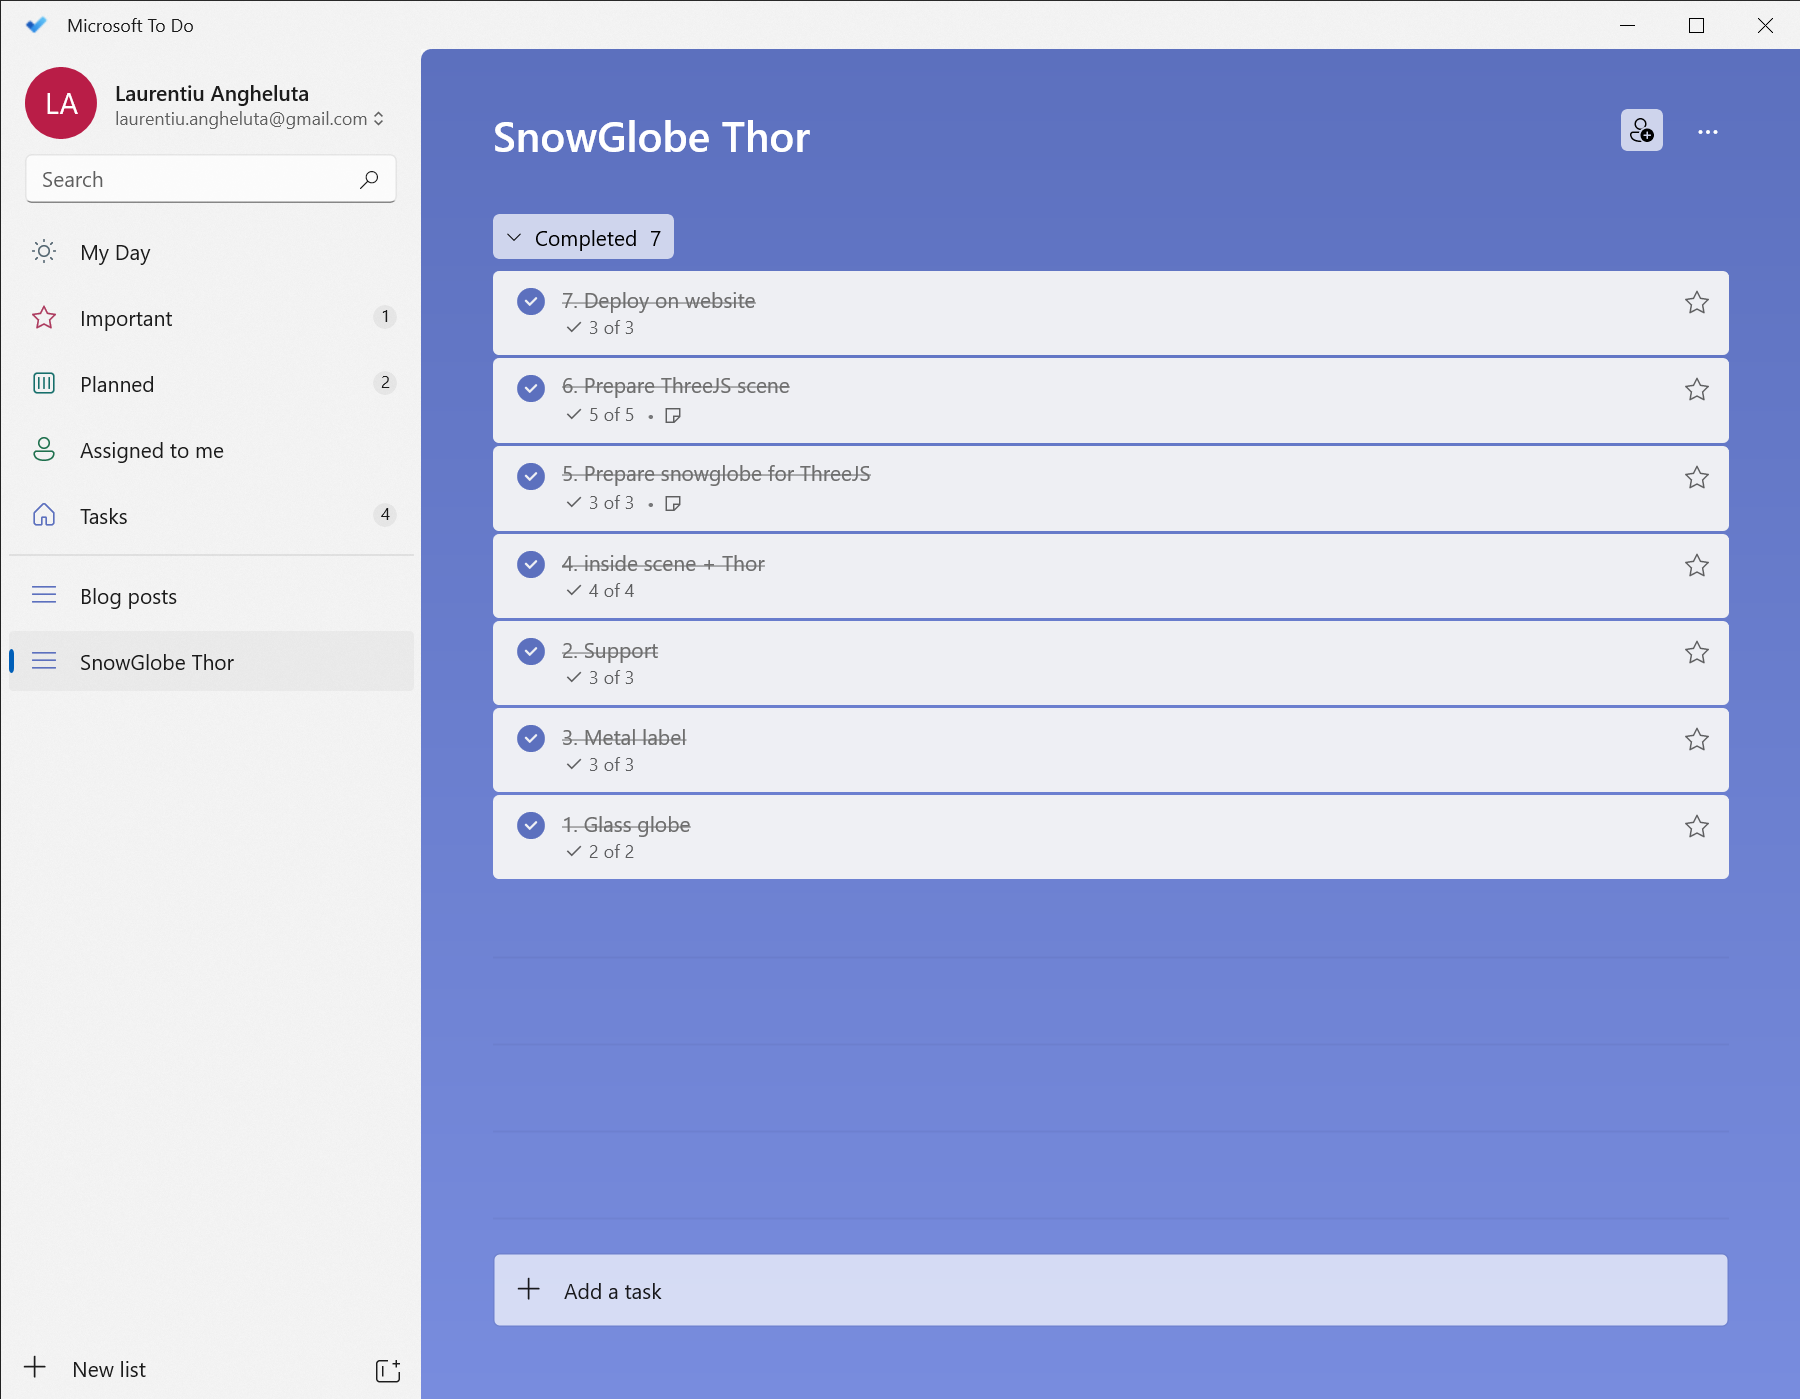Open the My Day list

[115, 253]
